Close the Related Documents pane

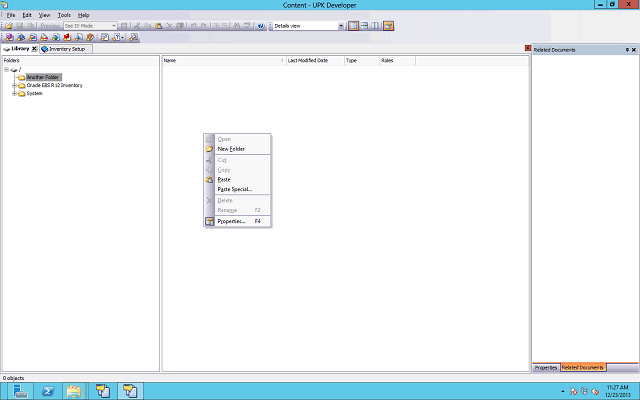point(634,50)
